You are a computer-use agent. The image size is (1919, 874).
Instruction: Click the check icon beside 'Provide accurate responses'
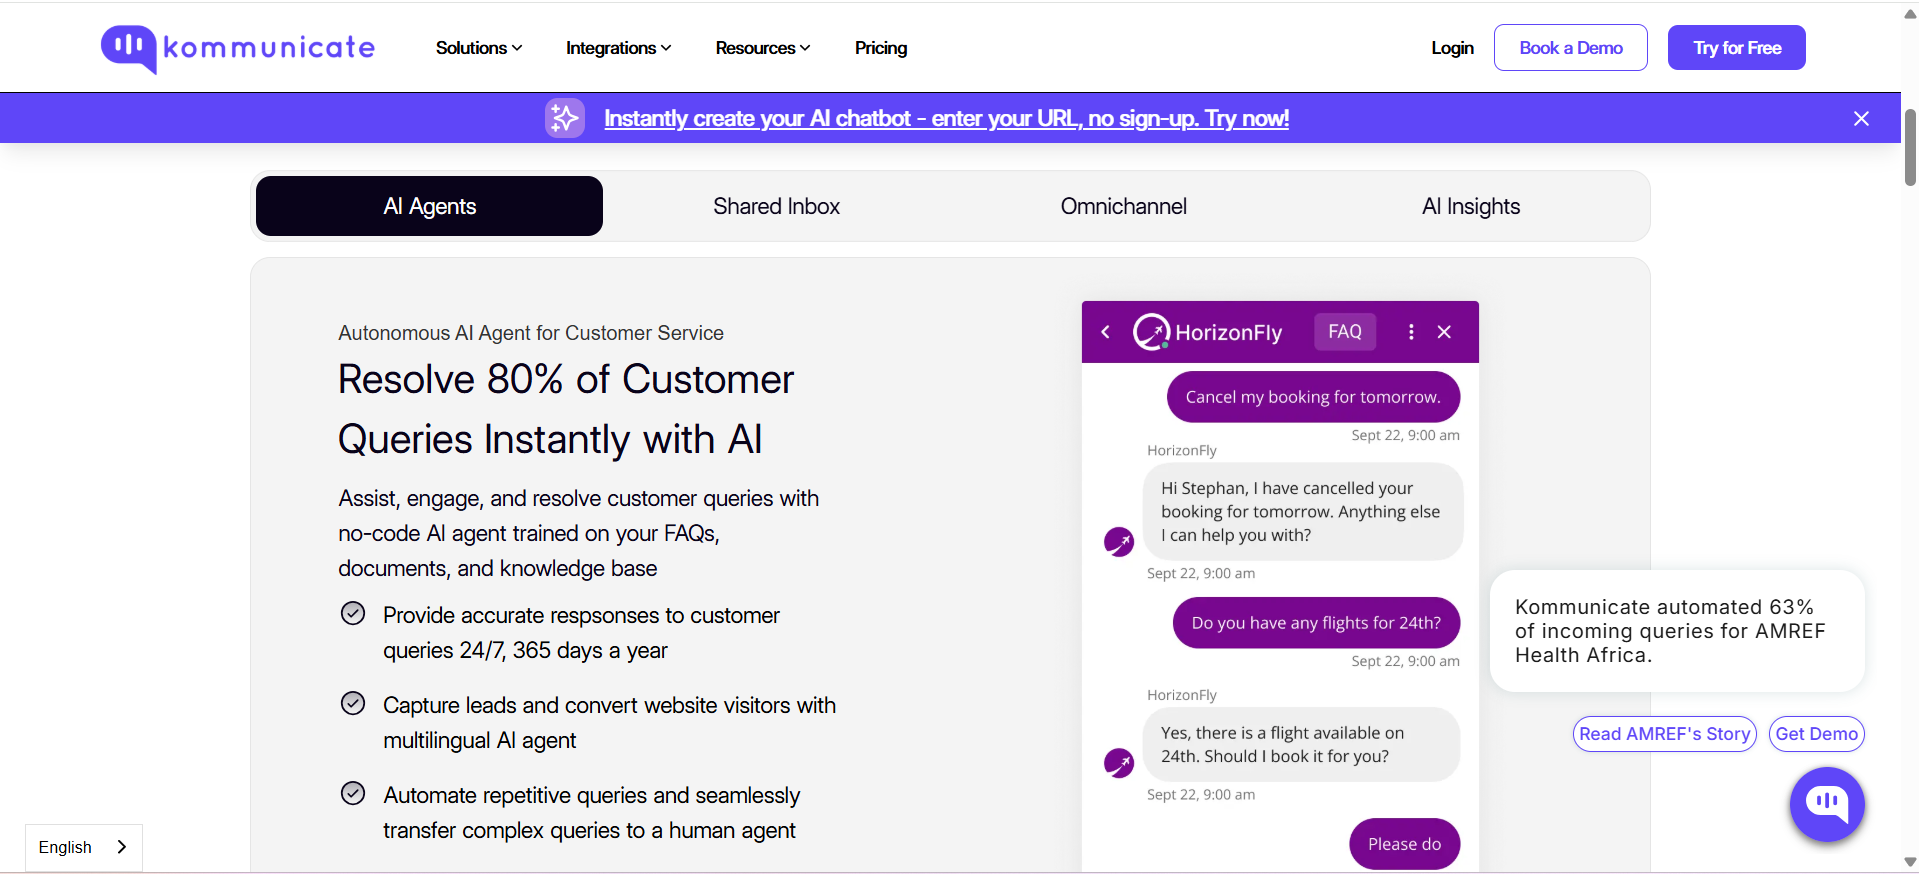[x=353, y=613]
